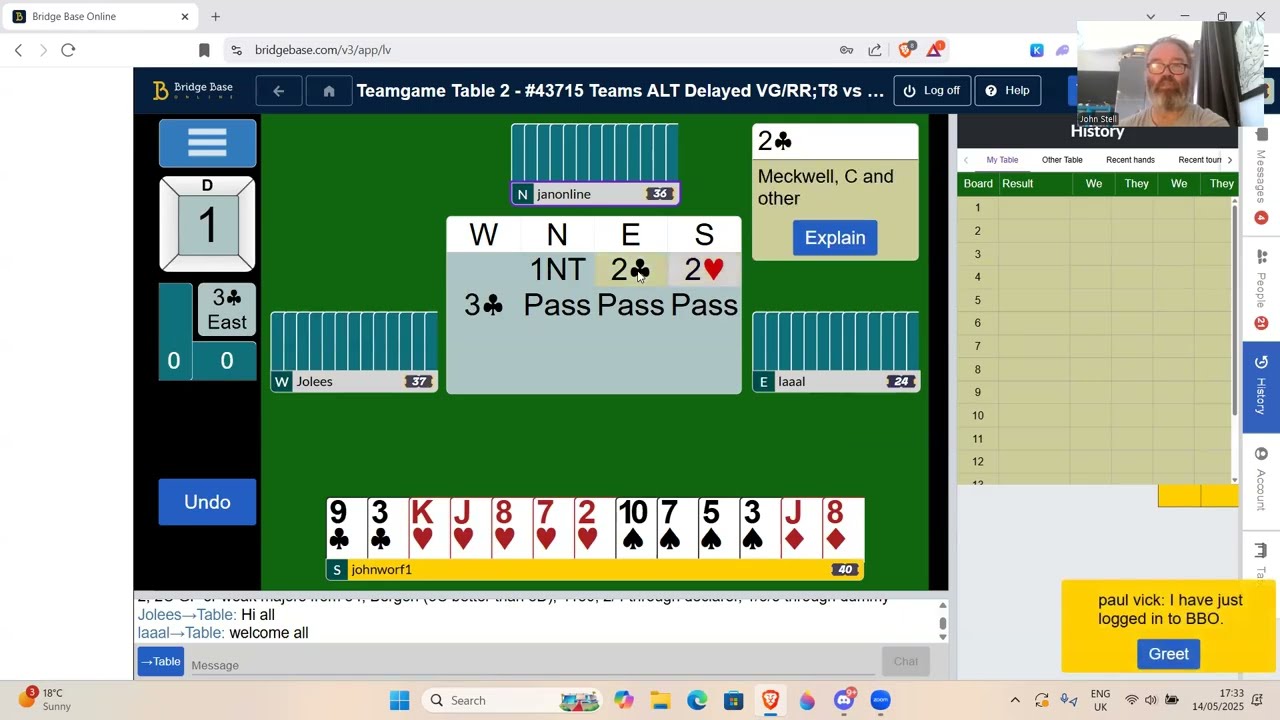Click the 3 clubs bid in auction
Screen dimensions: 1280x720
(x=484, y=305)
